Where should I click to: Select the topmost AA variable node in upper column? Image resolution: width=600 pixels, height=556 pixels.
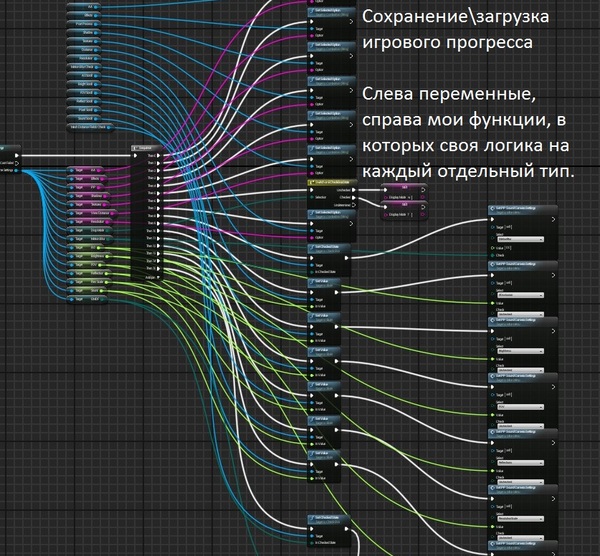tap(82, 6)
